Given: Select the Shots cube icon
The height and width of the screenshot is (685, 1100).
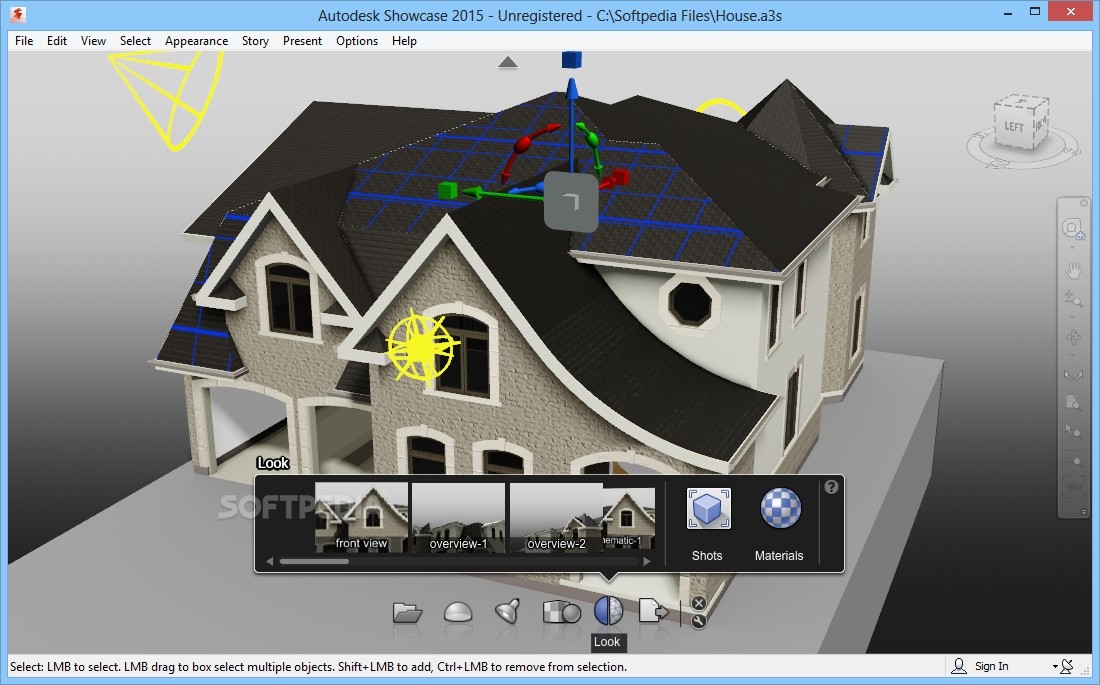Looking at the screenshot, I should (708, 509).
